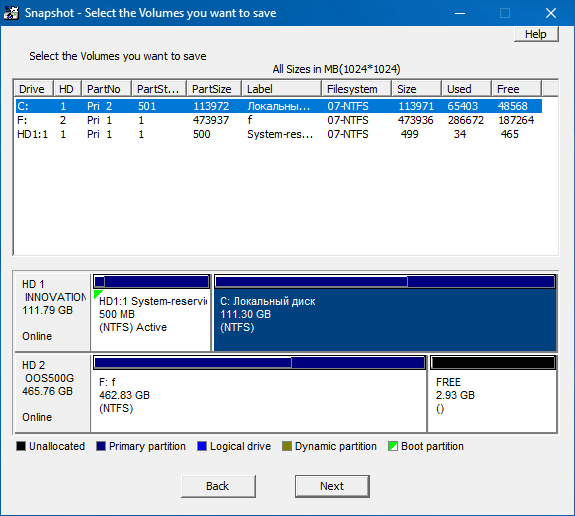This screenshot has width=575, height=516.
Task: Click the Unallocated black legend swatch
Action: [x=21, y=446]
